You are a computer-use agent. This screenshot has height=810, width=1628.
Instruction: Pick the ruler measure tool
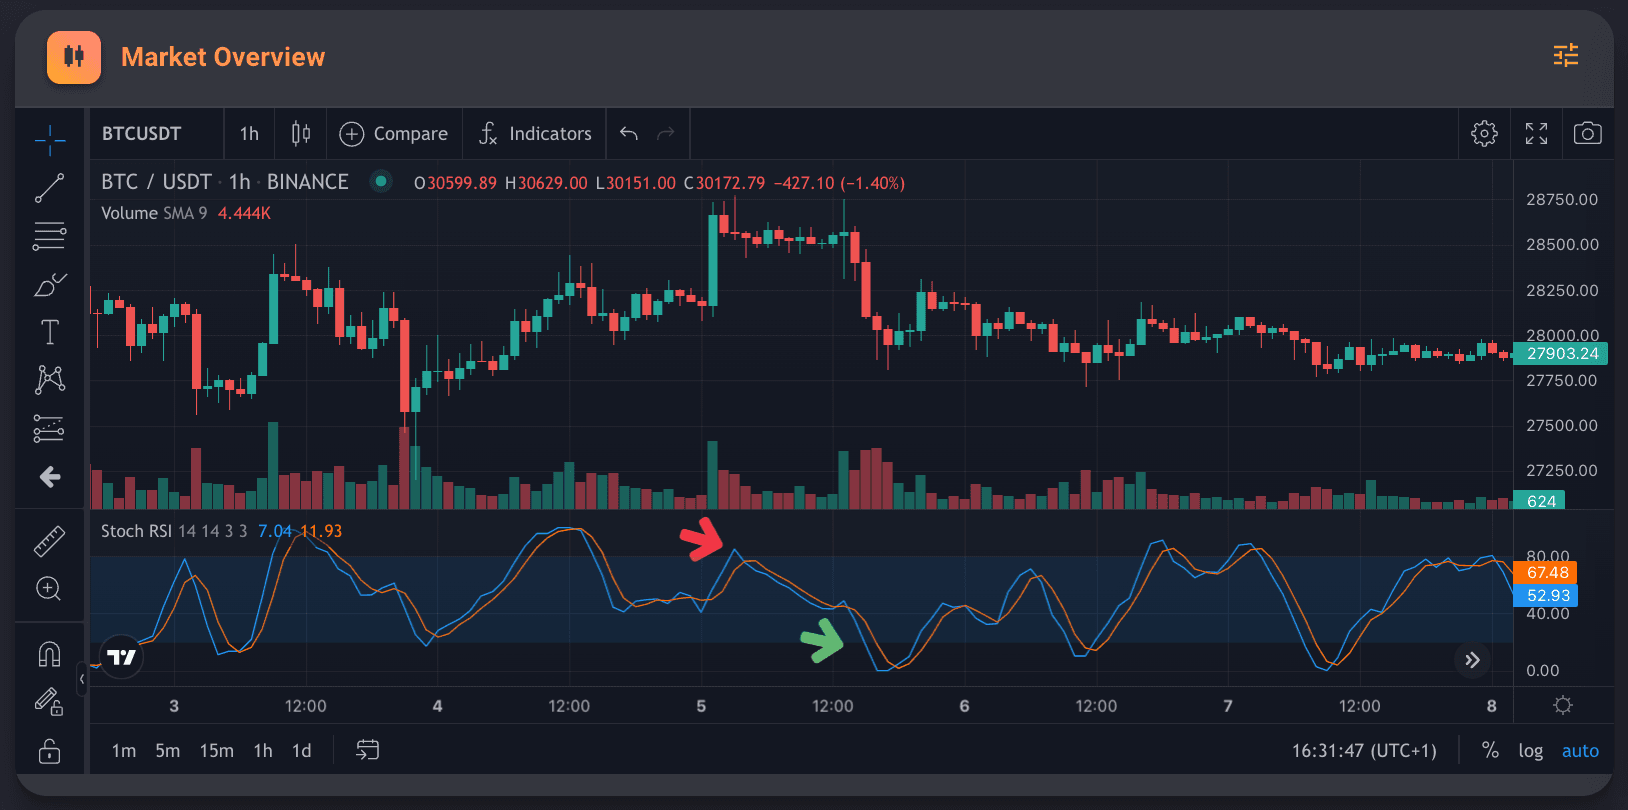[49, 541]
